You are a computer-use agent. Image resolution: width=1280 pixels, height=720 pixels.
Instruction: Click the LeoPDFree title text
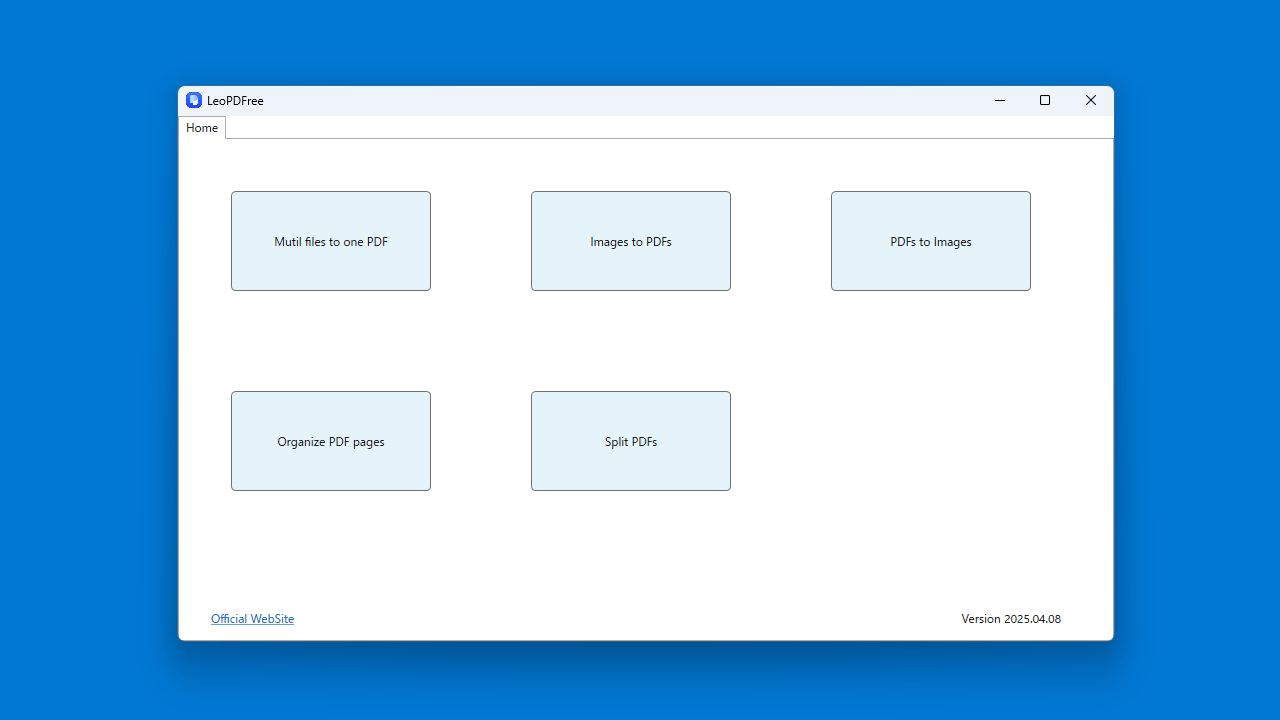coord(235,101)
